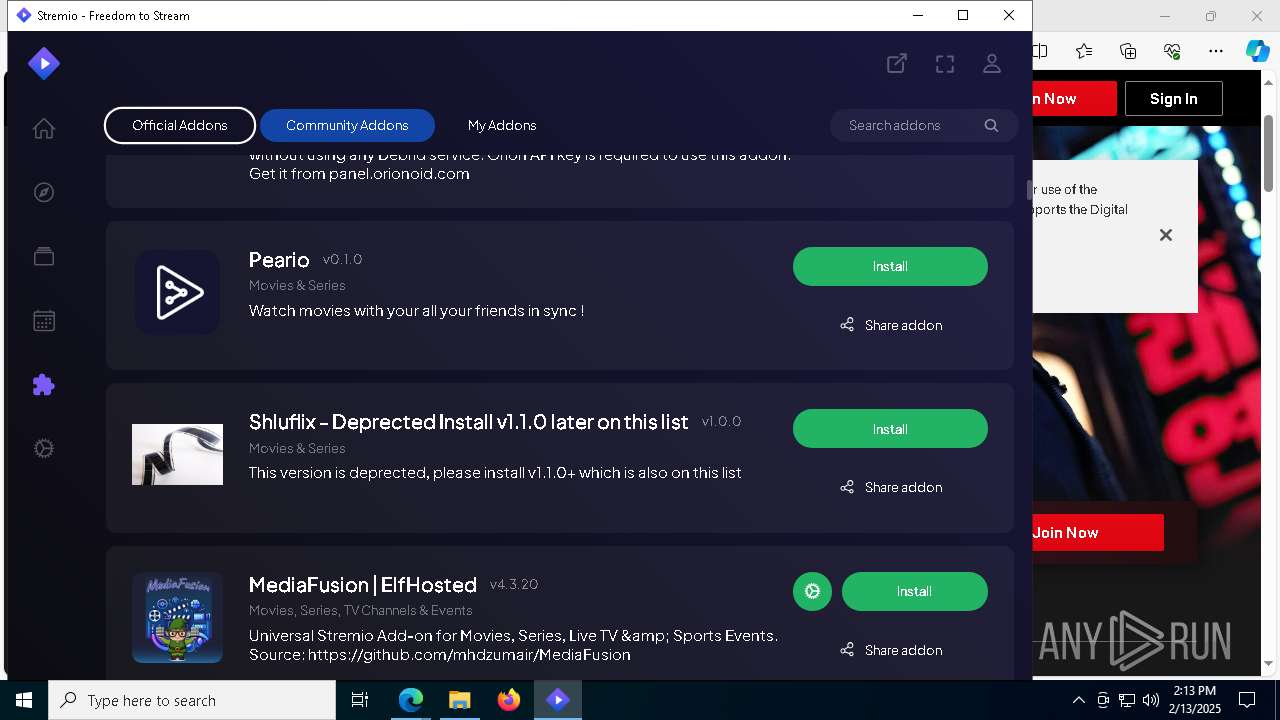The width and height of the screenshot is (1280, 720).
Task: Open browser essentials heart icon
Action: click(1172, 51)
